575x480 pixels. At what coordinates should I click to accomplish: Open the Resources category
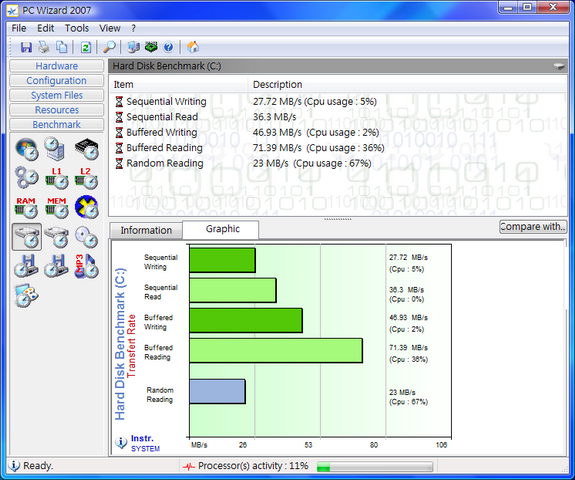point(56,110)
